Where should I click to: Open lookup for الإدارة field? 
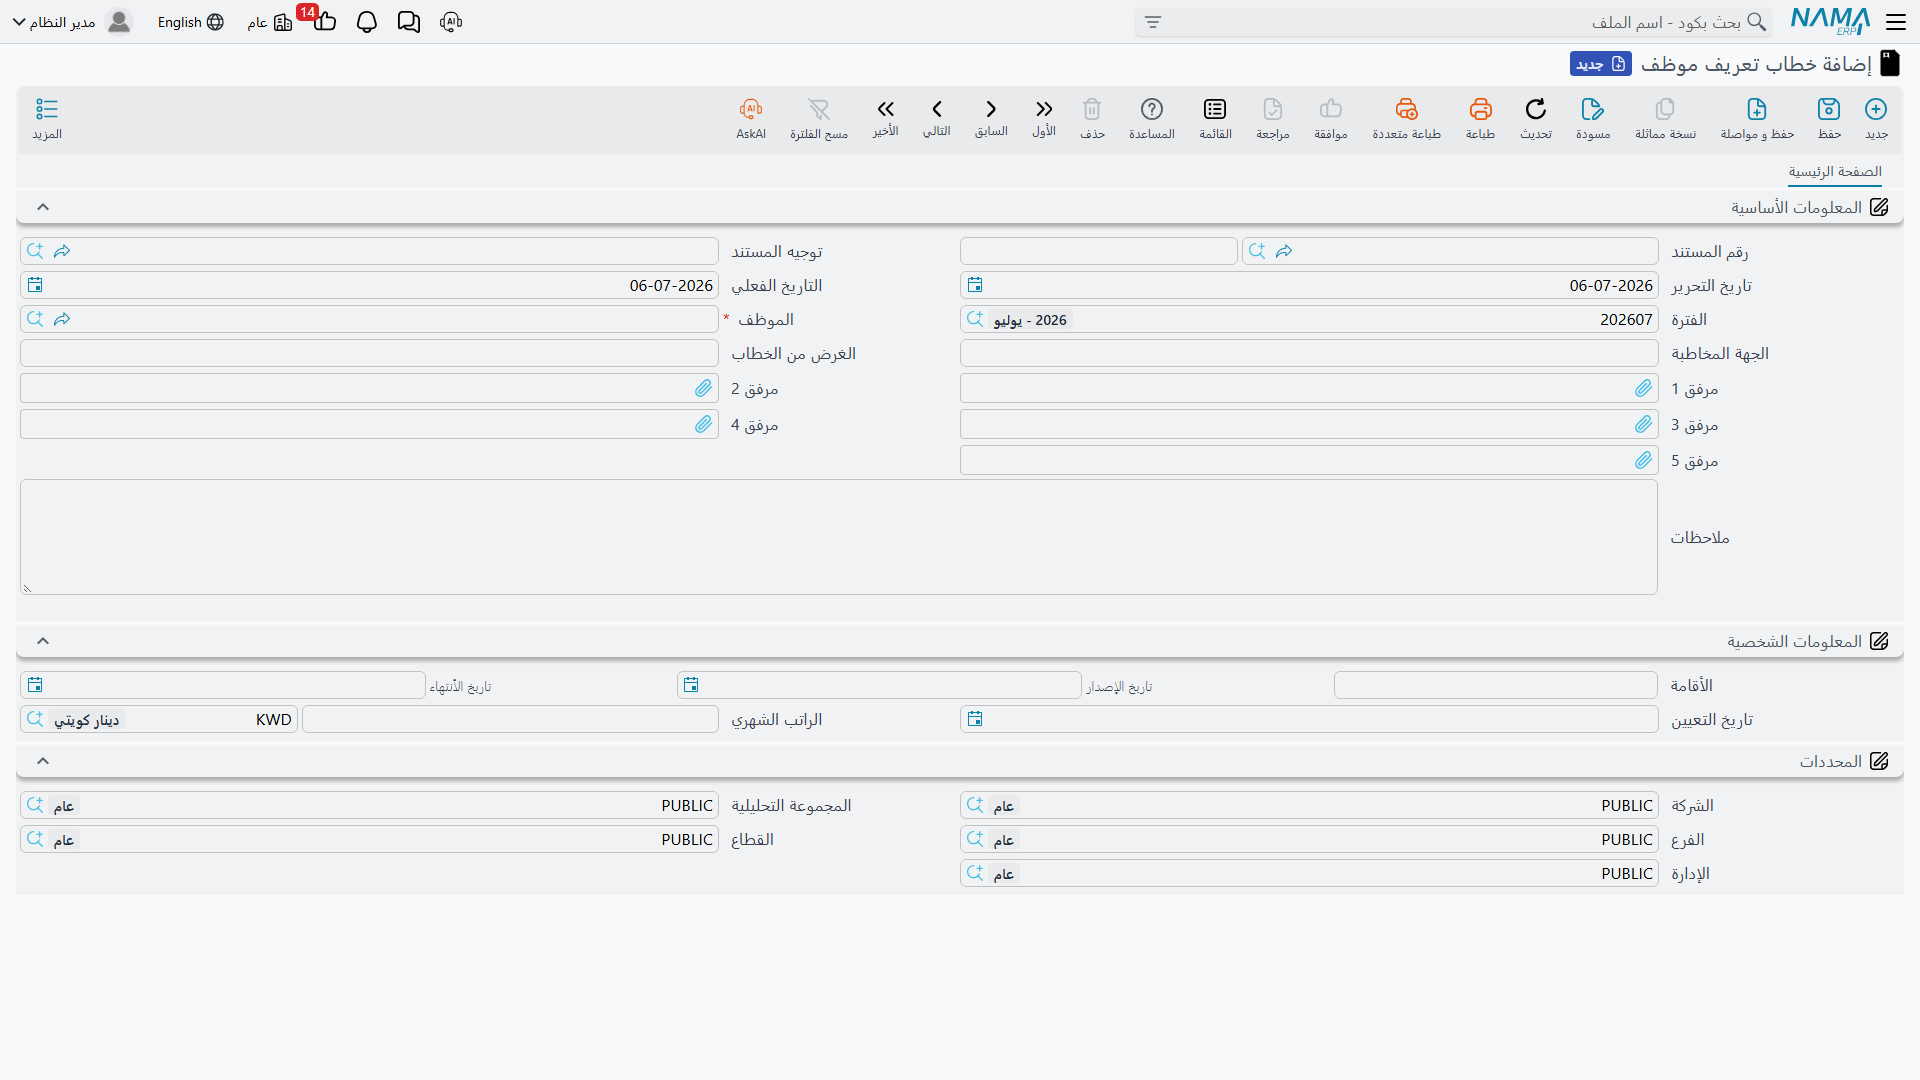(975, 873)
